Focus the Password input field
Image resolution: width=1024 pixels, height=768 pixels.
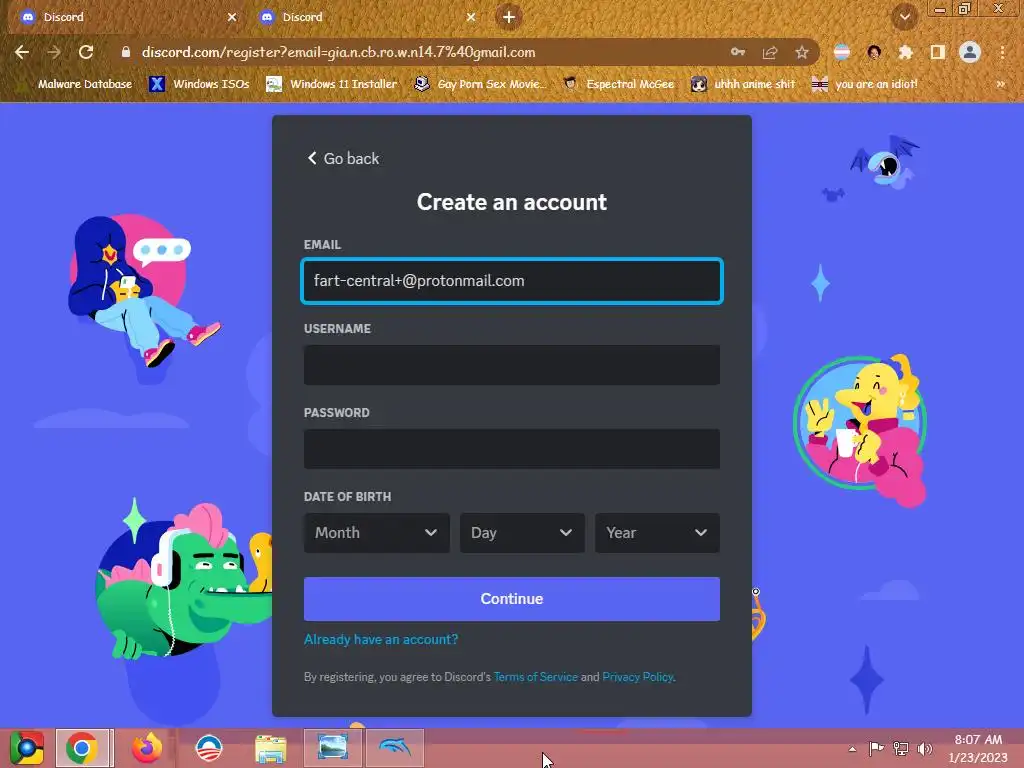(x=511, y=449)
